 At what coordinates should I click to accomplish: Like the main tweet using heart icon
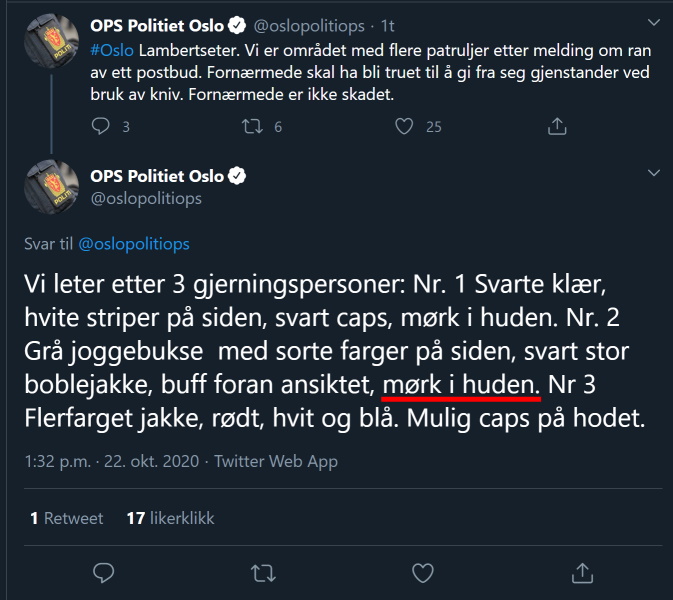pos(423,573)
